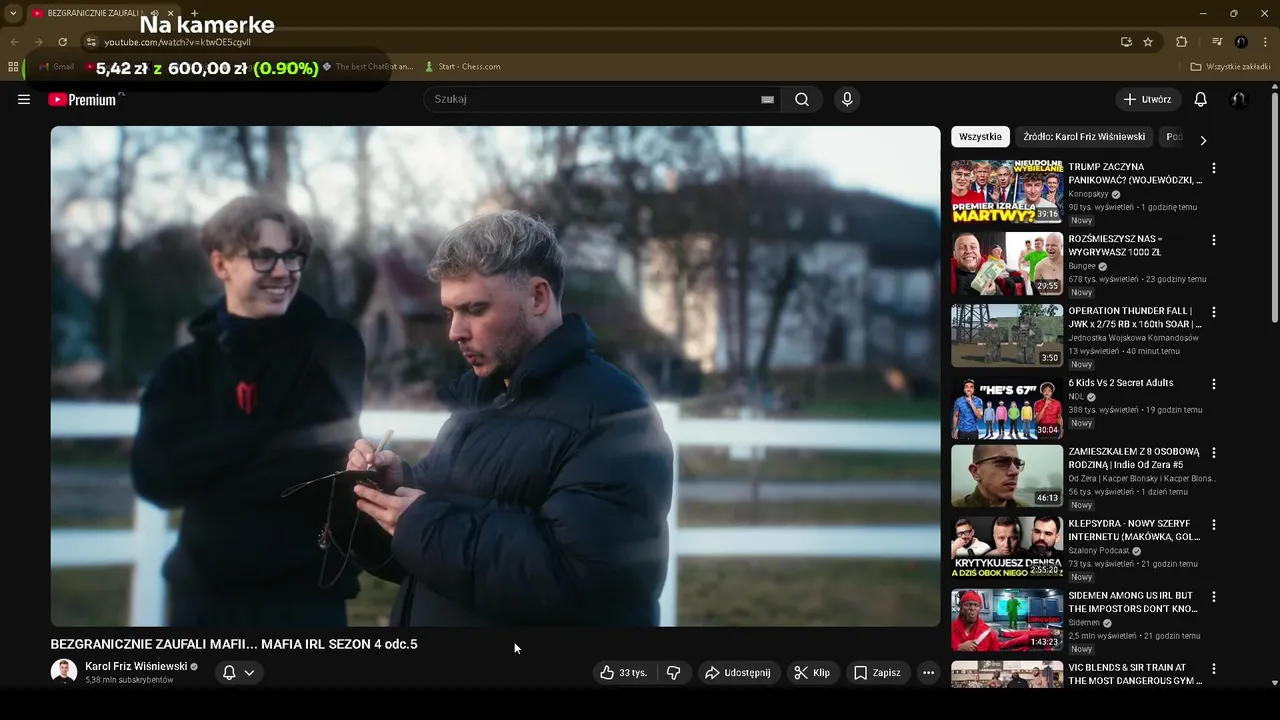Click the Zapisz save button
Image resolution: width=1280 pixels, height=720 pixels.
(877, 673)
